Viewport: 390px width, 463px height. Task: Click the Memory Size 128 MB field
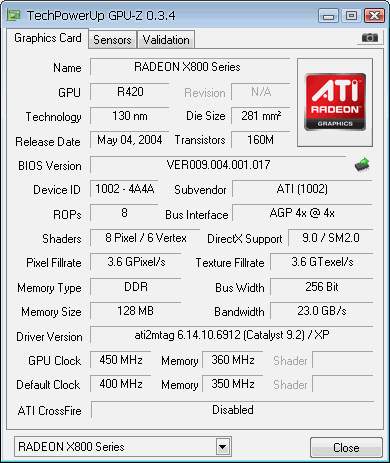coord(136,311)
